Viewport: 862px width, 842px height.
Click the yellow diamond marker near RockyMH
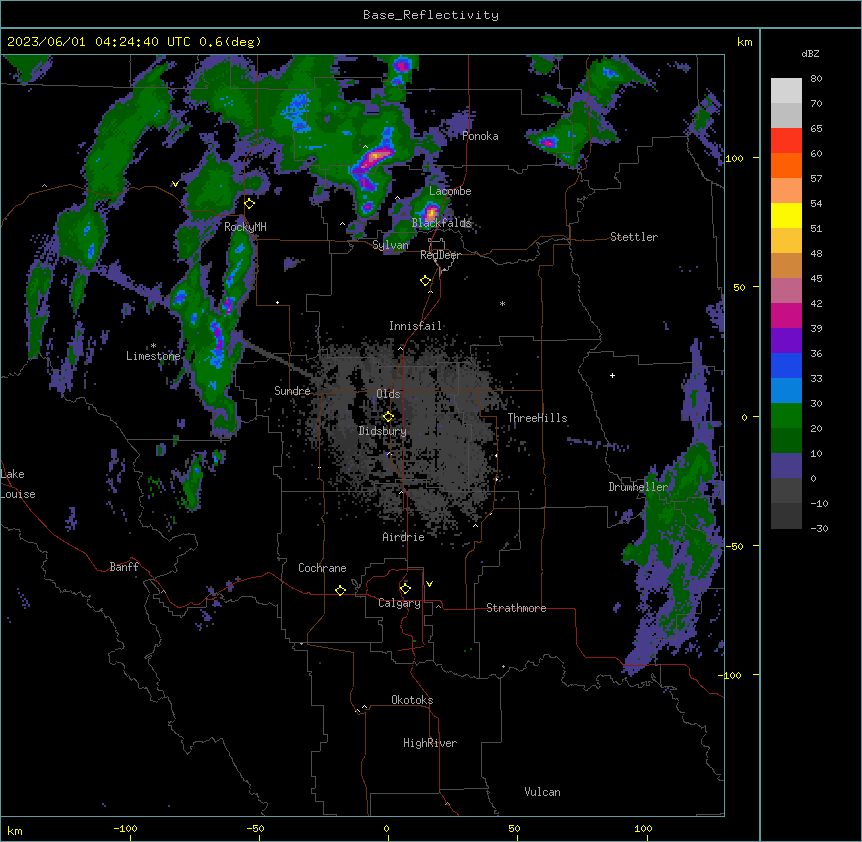coord(250,204)
